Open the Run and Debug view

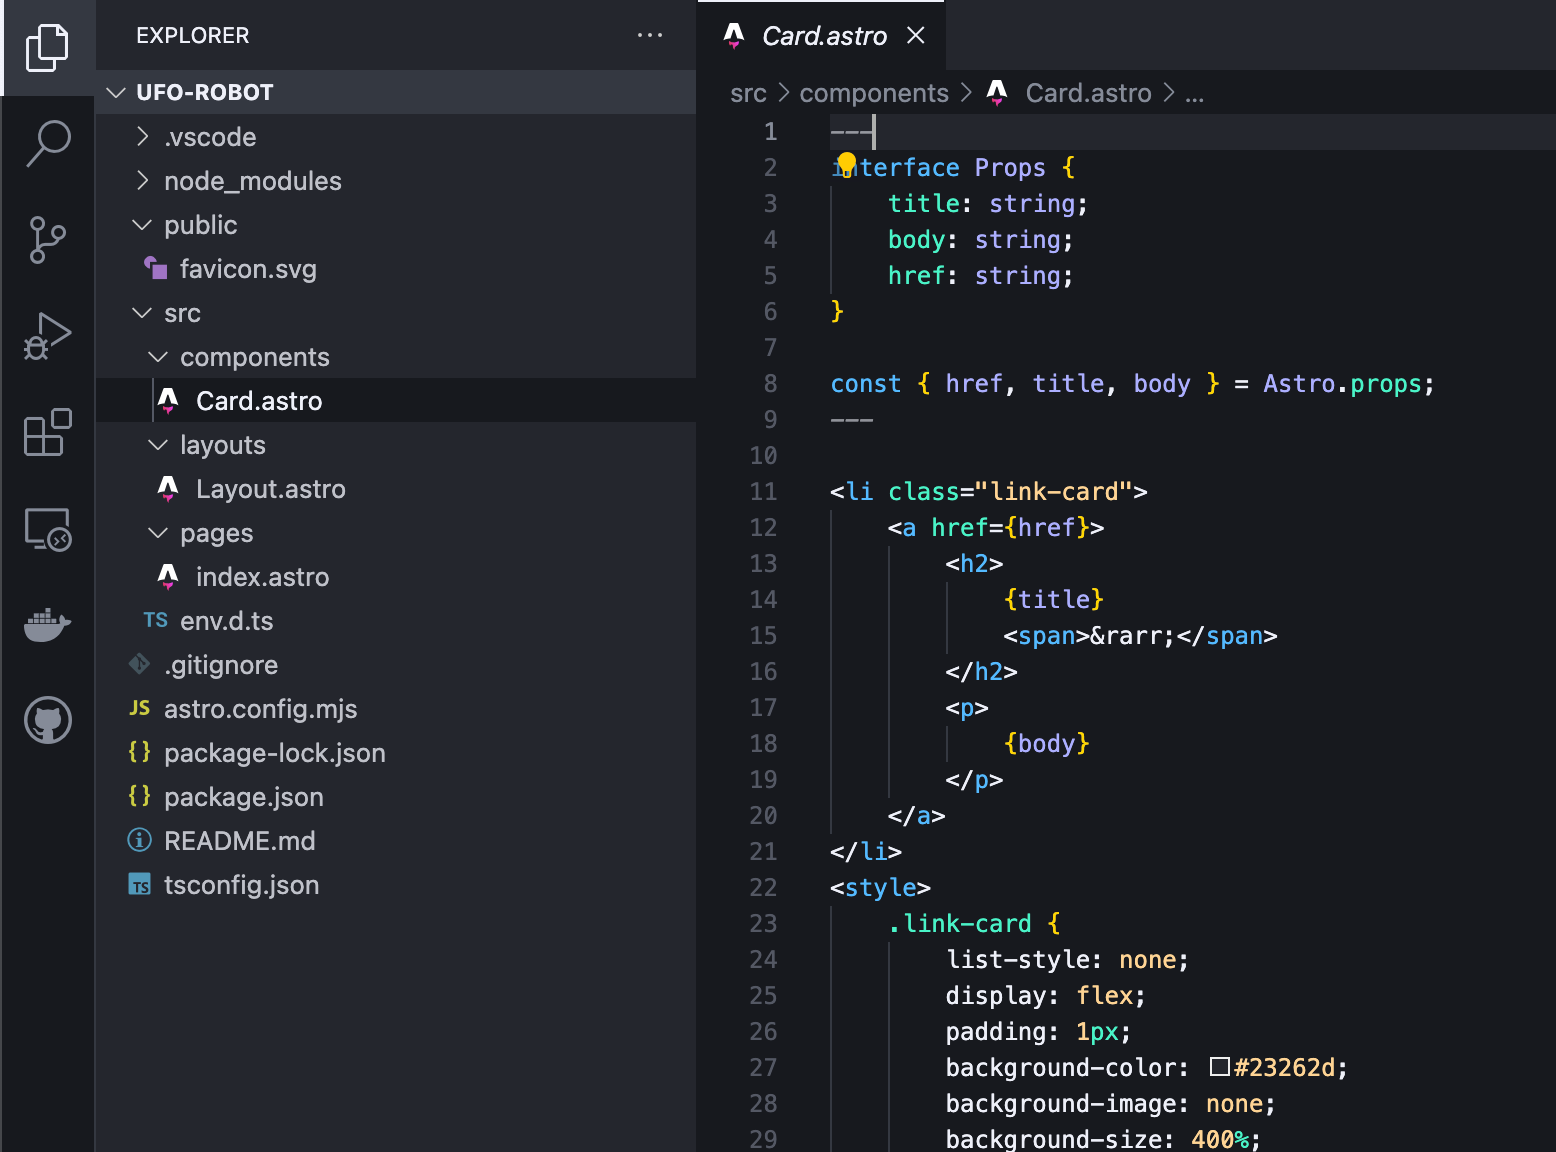coord(47,336)
